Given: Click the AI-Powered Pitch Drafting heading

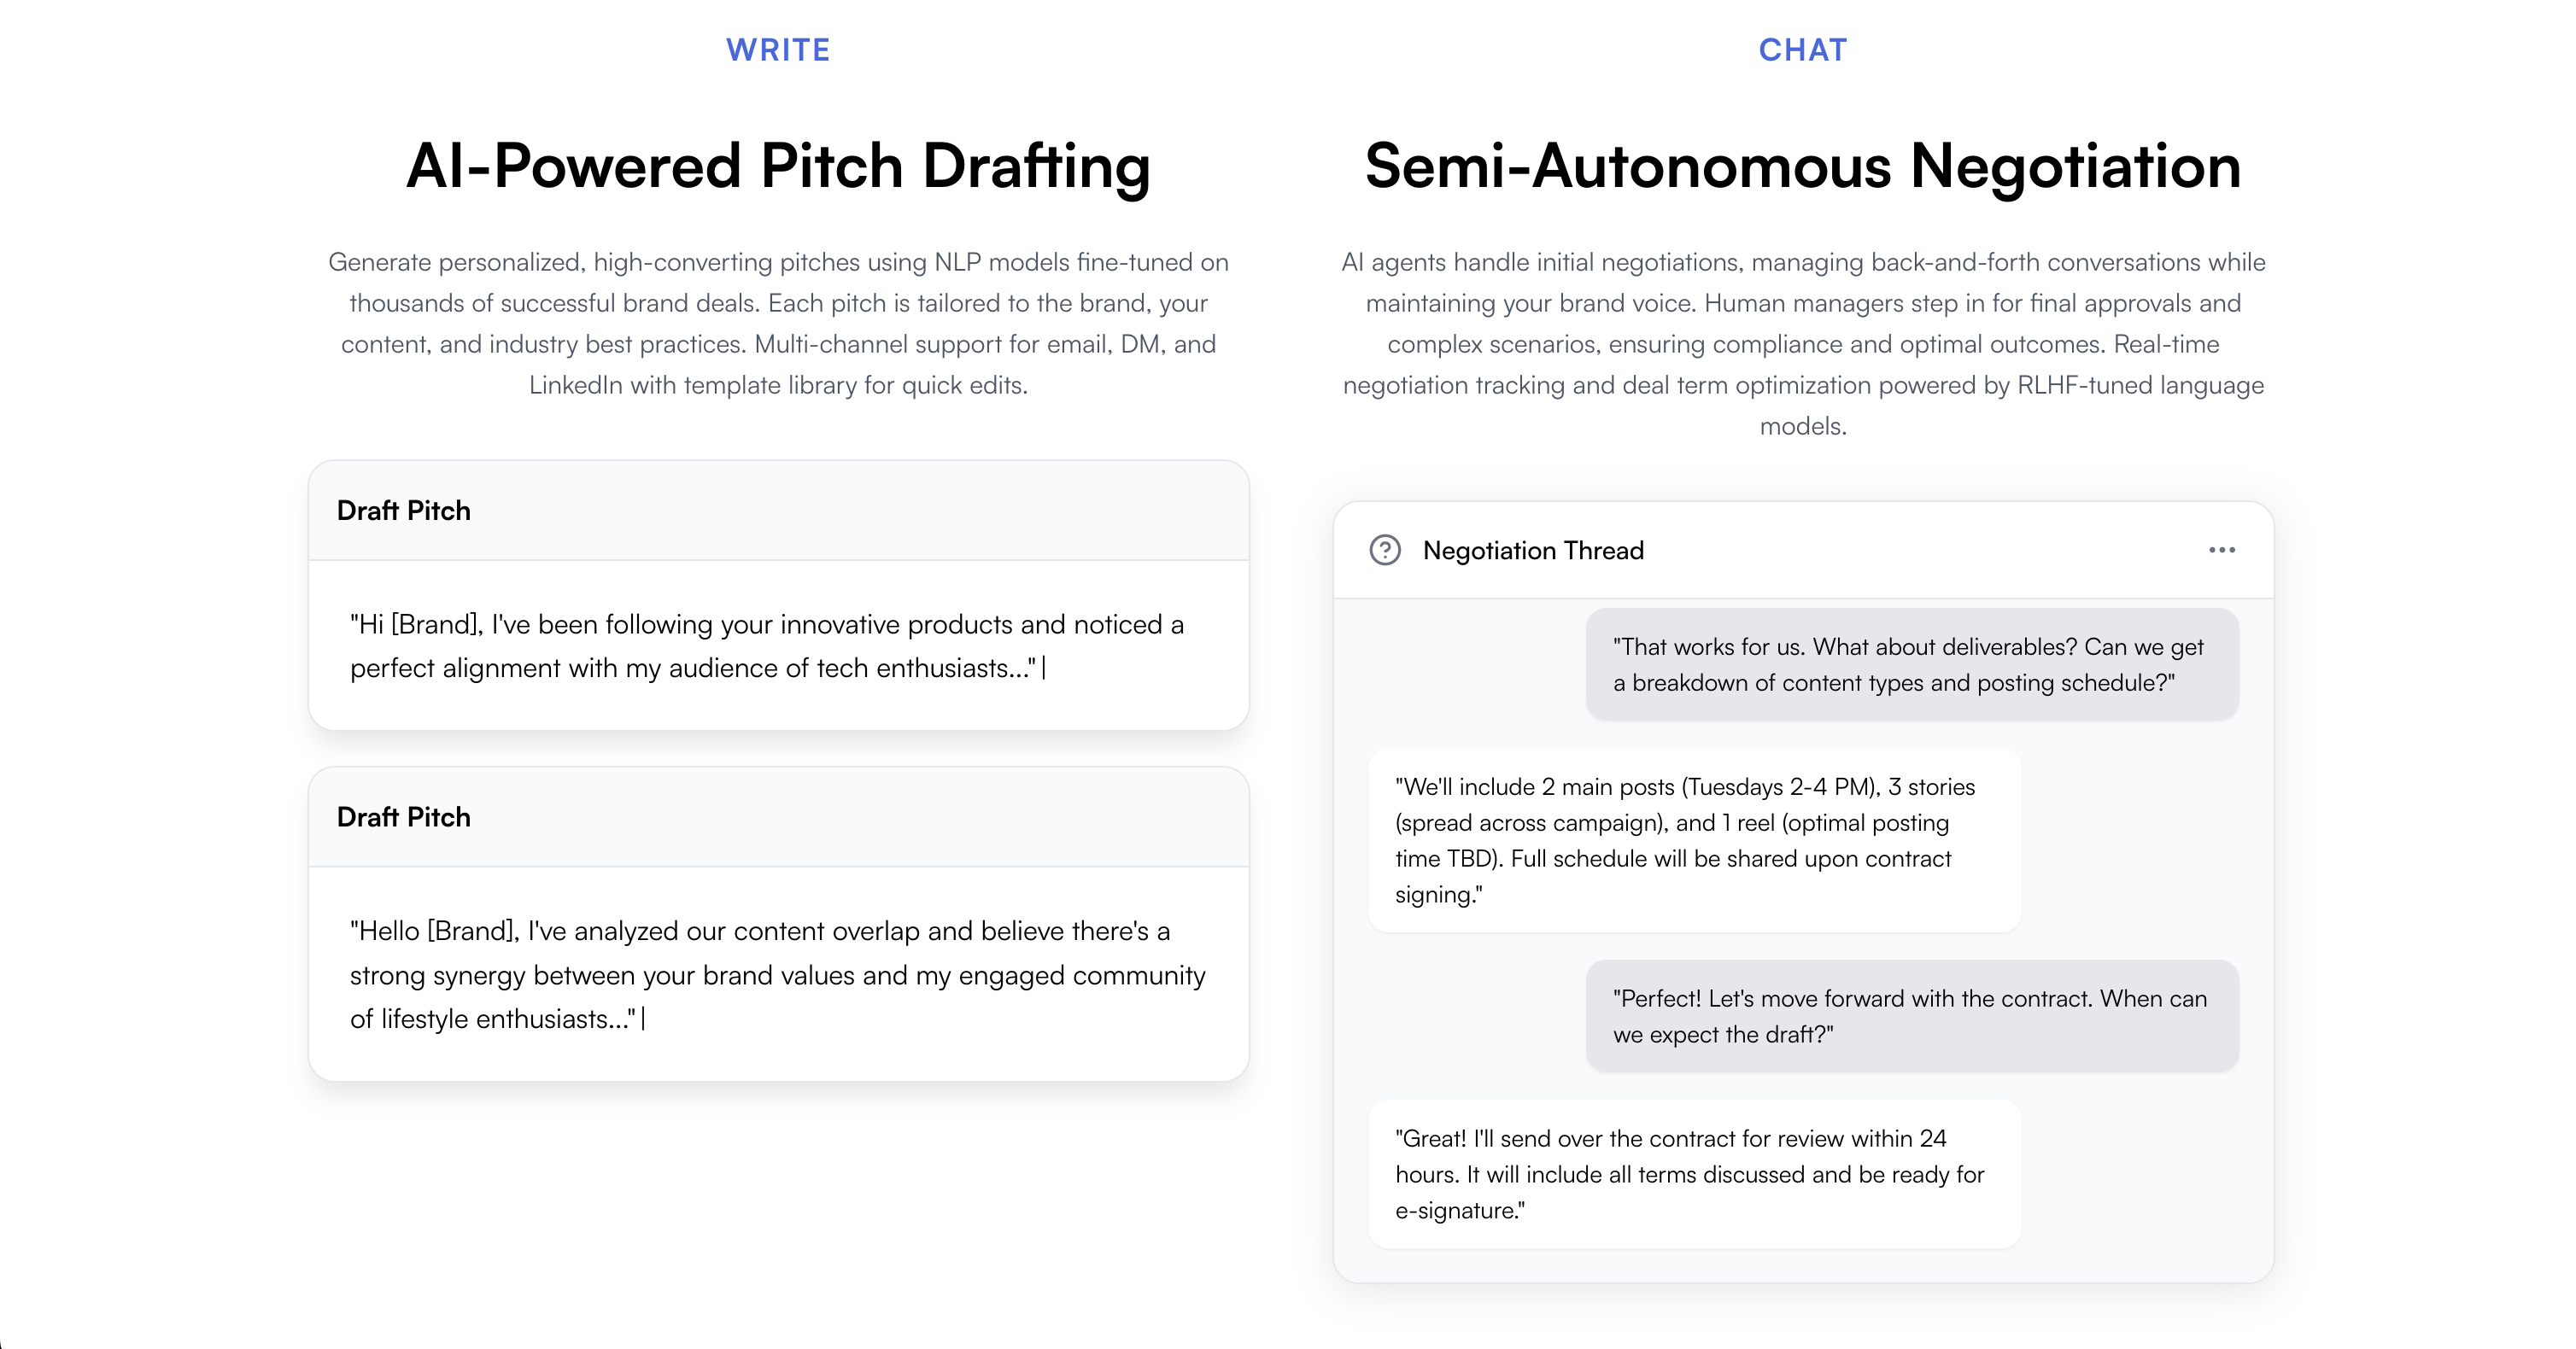Looking at the screenshot, I should pos(778,166).
